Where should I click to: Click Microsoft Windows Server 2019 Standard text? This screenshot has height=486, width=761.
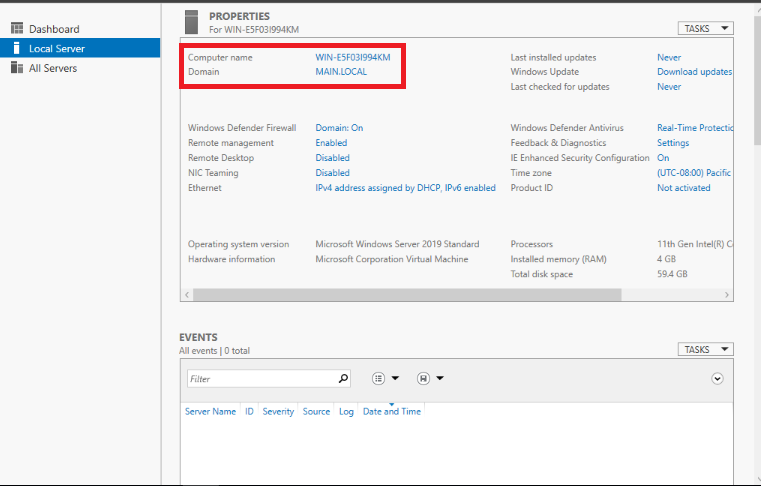397,244
